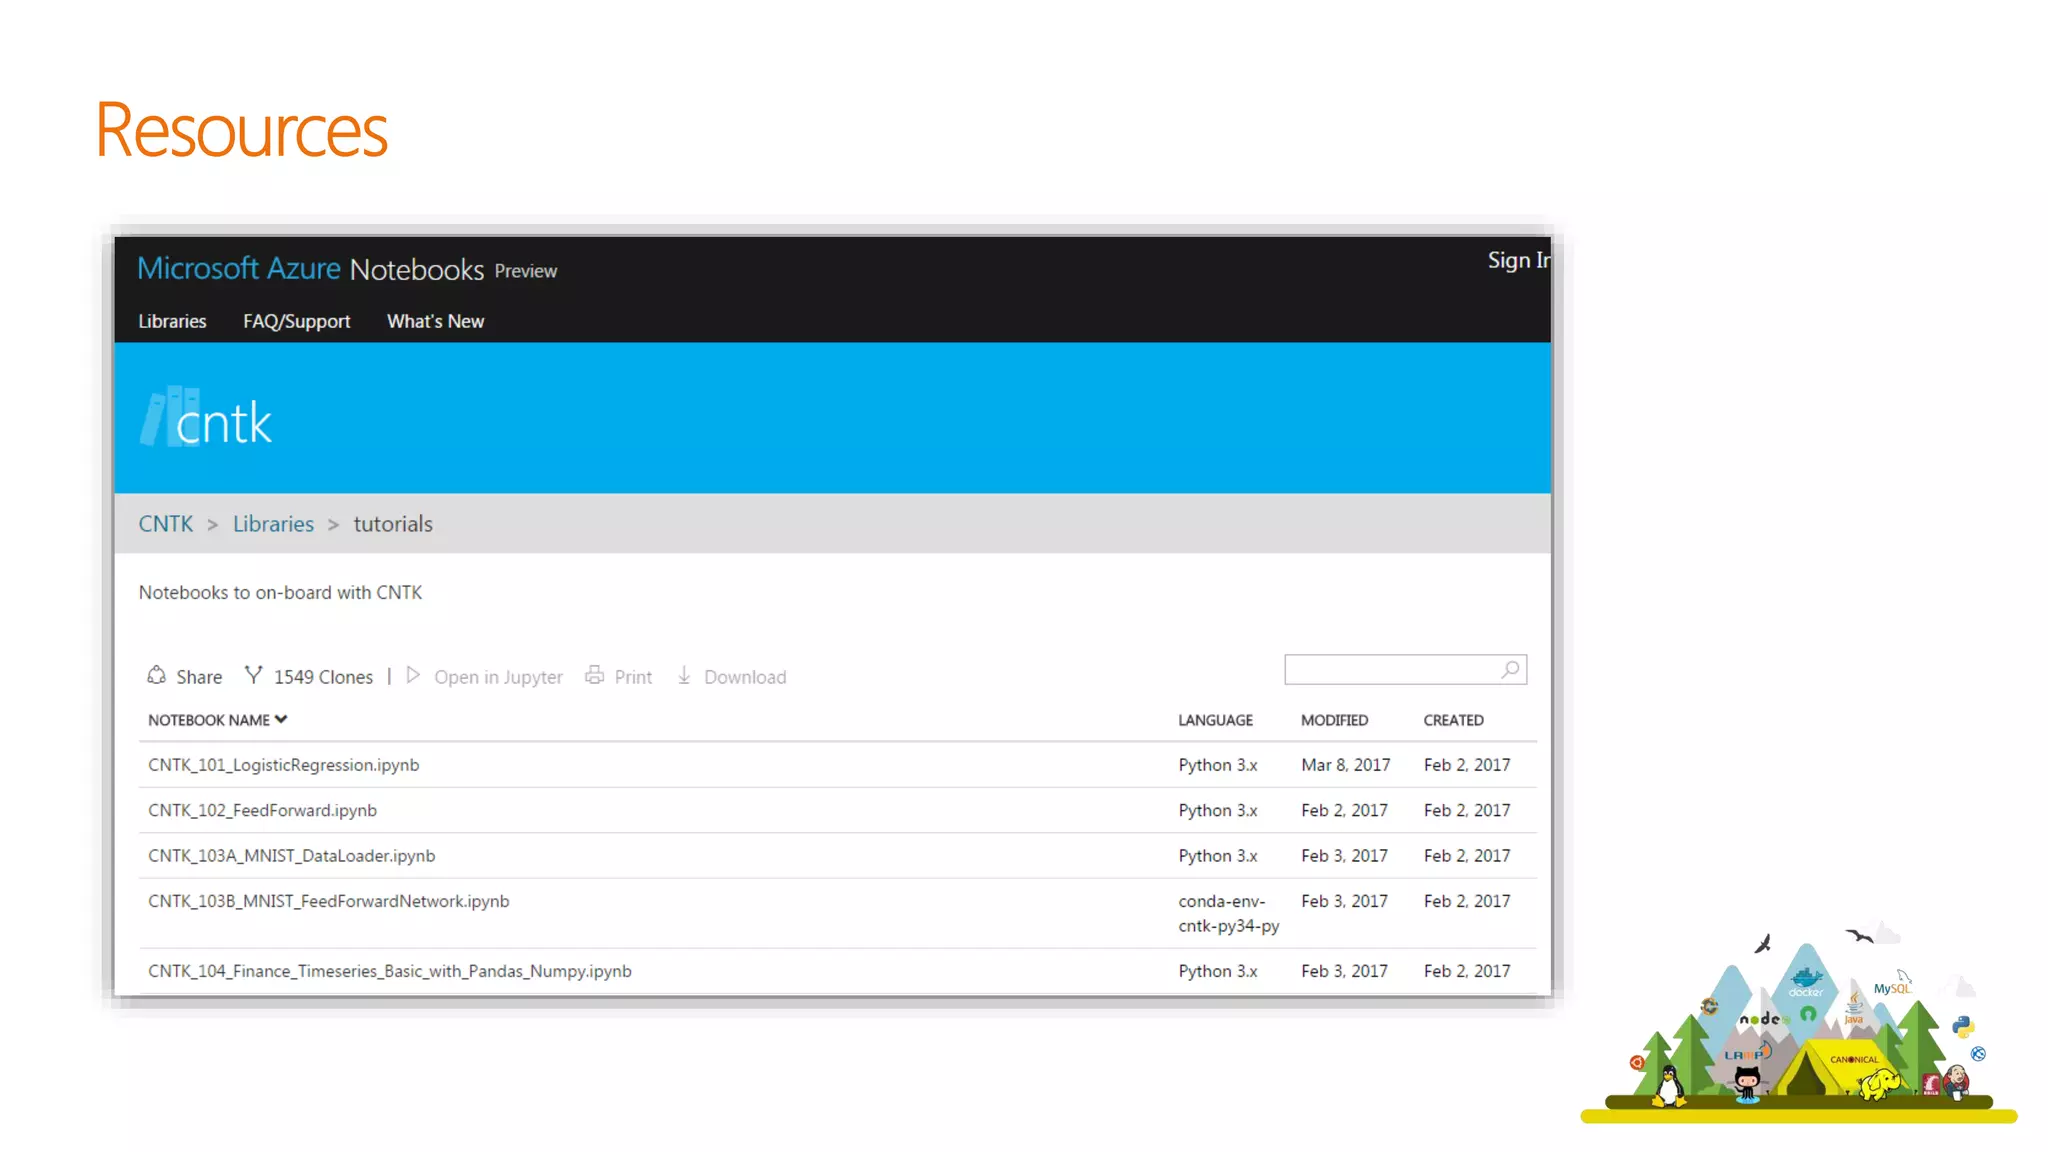Click the Microsoft Azure Notebooks logo
This screenshot has height=1152, width=2048.
point(310,269)
